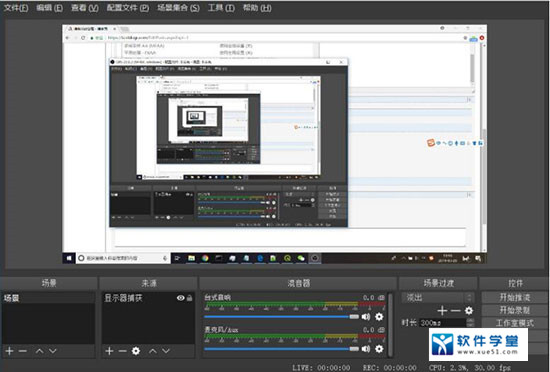Open the 场景集合 menu
The image size is (550, 372).
tap(178, 8)
